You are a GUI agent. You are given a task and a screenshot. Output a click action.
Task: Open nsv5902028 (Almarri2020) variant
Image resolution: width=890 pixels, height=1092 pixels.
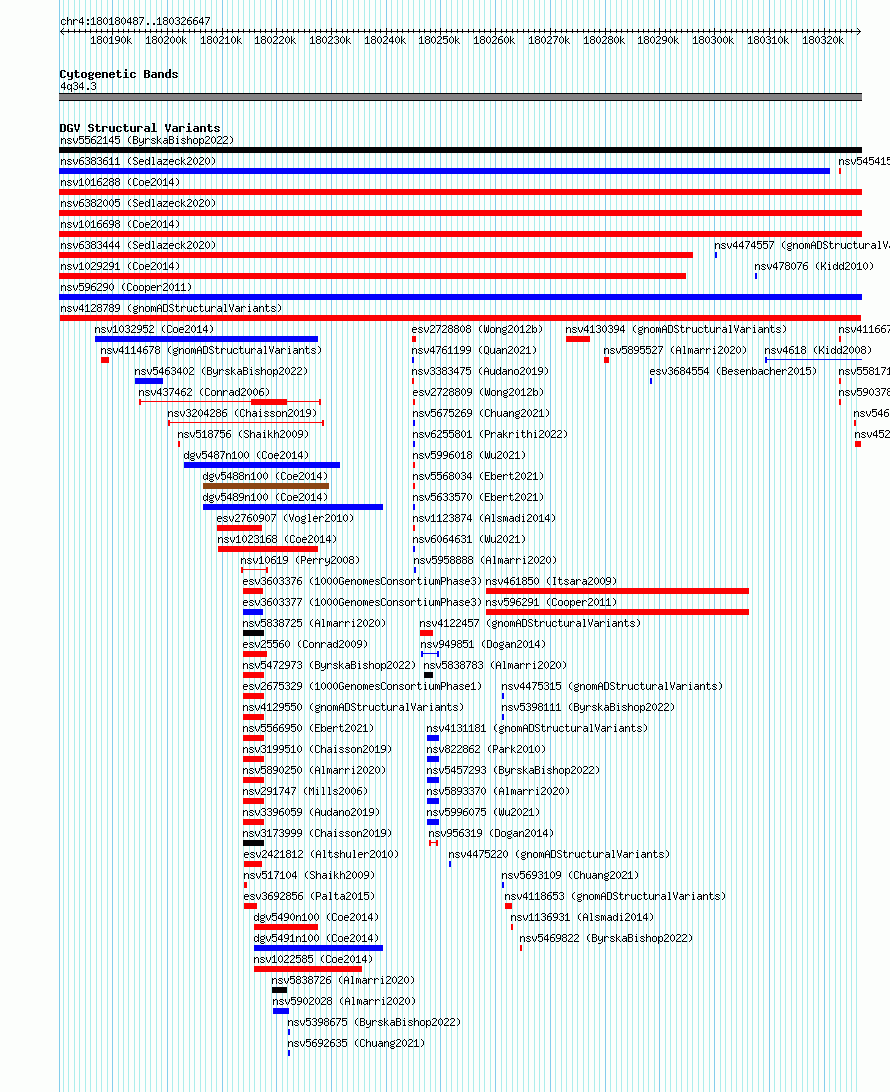pyautogui.click(x=344, y=1001)
